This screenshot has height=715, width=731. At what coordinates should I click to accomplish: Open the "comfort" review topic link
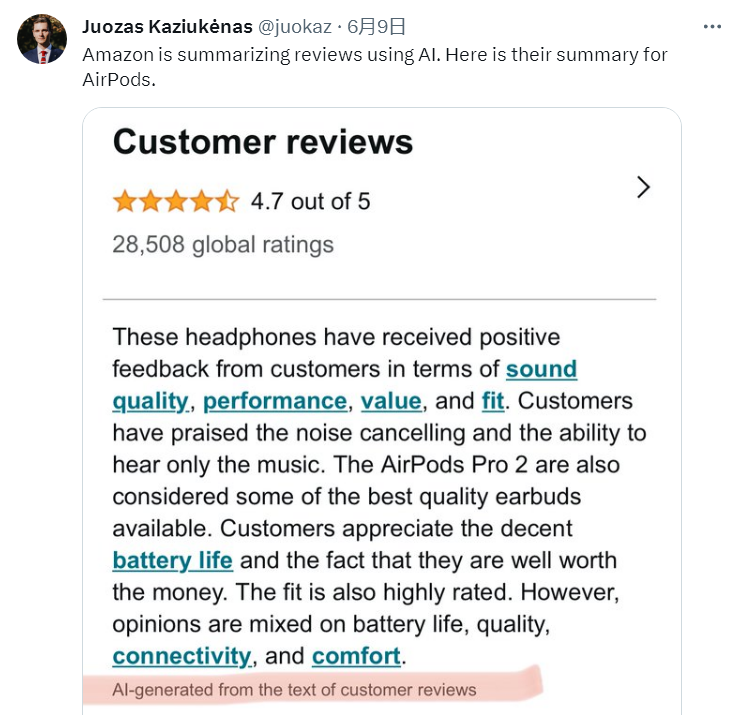click(356, 656)
